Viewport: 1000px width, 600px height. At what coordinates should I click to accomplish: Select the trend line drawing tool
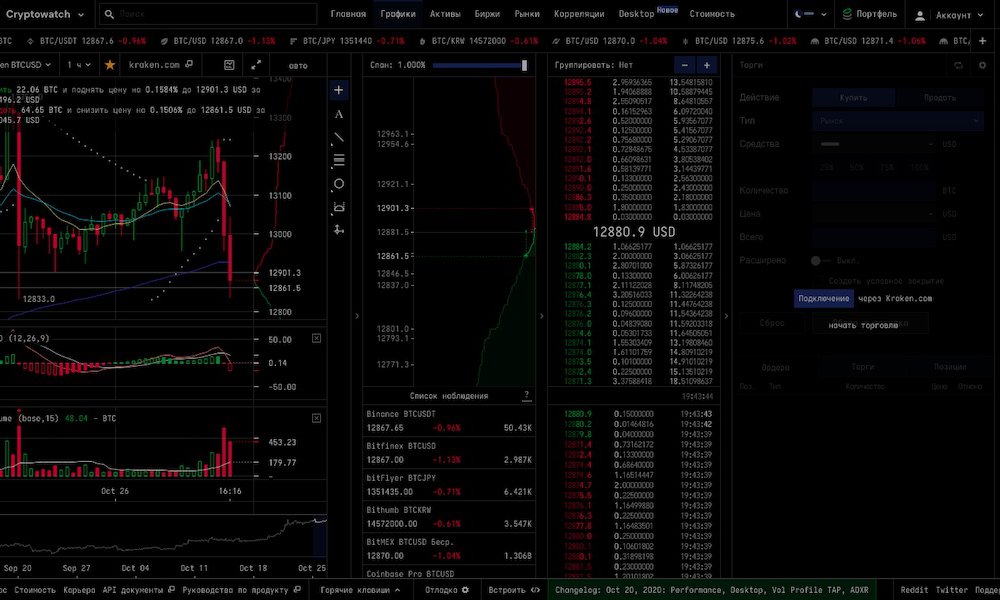pyautogui.click(x=339, y=138)
